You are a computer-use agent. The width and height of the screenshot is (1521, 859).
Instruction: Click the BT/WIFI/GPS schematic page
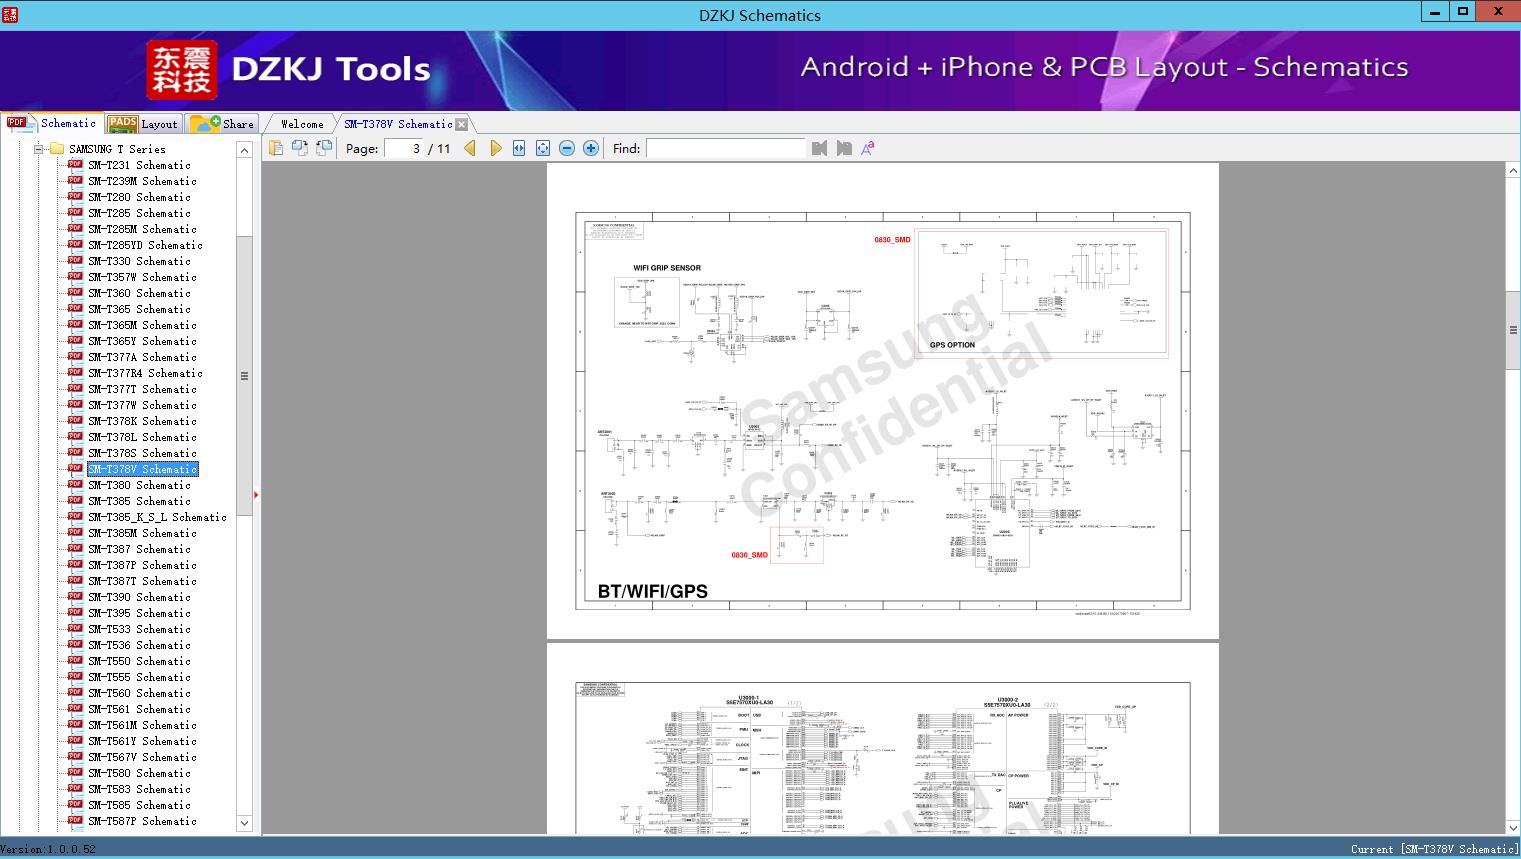(883, 400)
